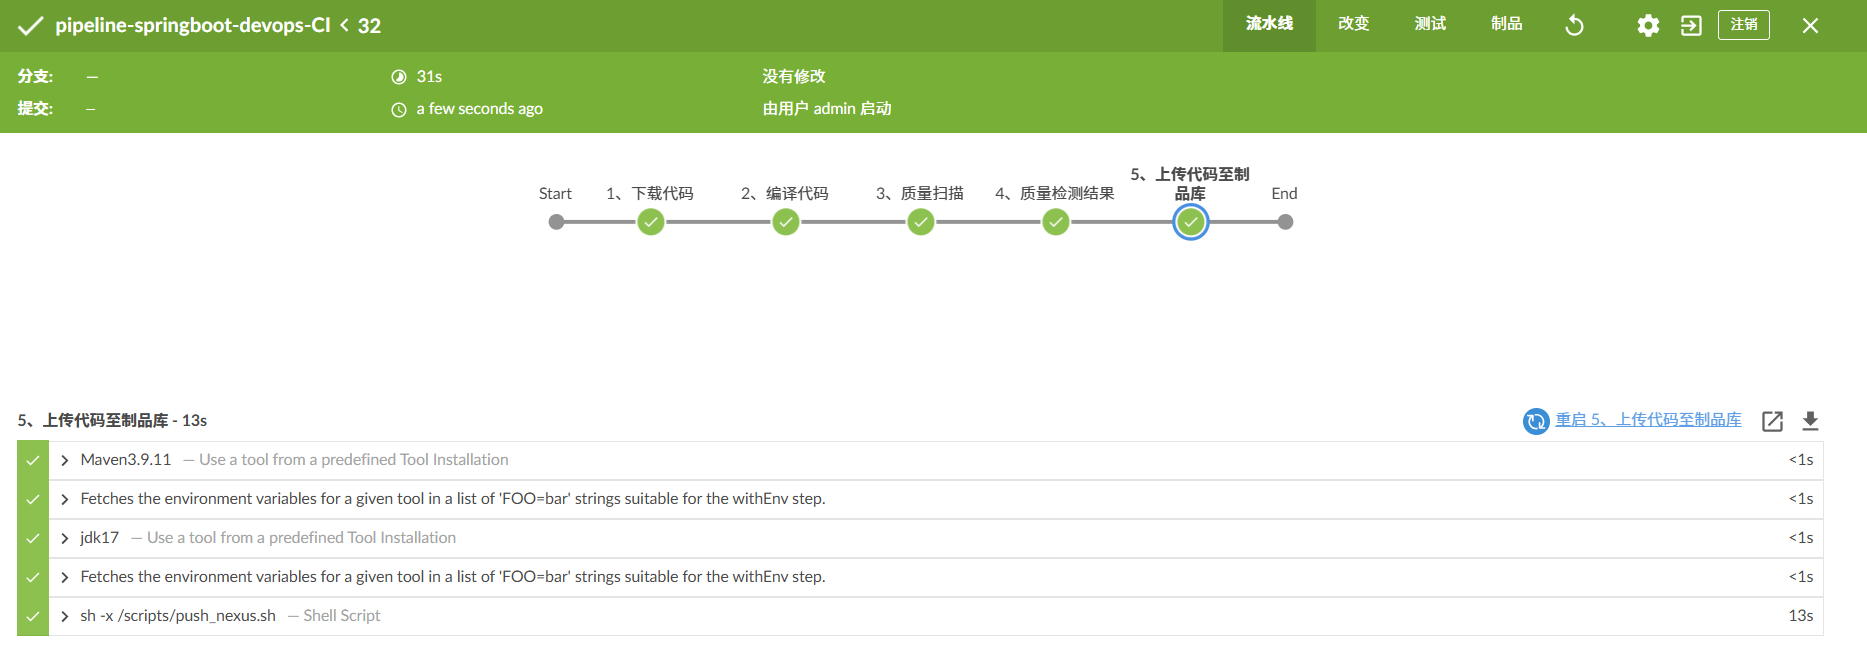Select the 3、质量扫描 stage node
1867x653 pixels.
click(x=921, y=222)
